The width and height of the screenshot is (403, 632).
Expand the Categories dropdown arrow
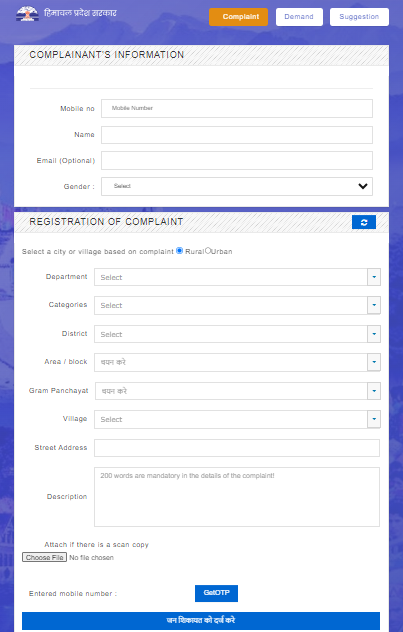pyautogui.click(x=374, y=305)
